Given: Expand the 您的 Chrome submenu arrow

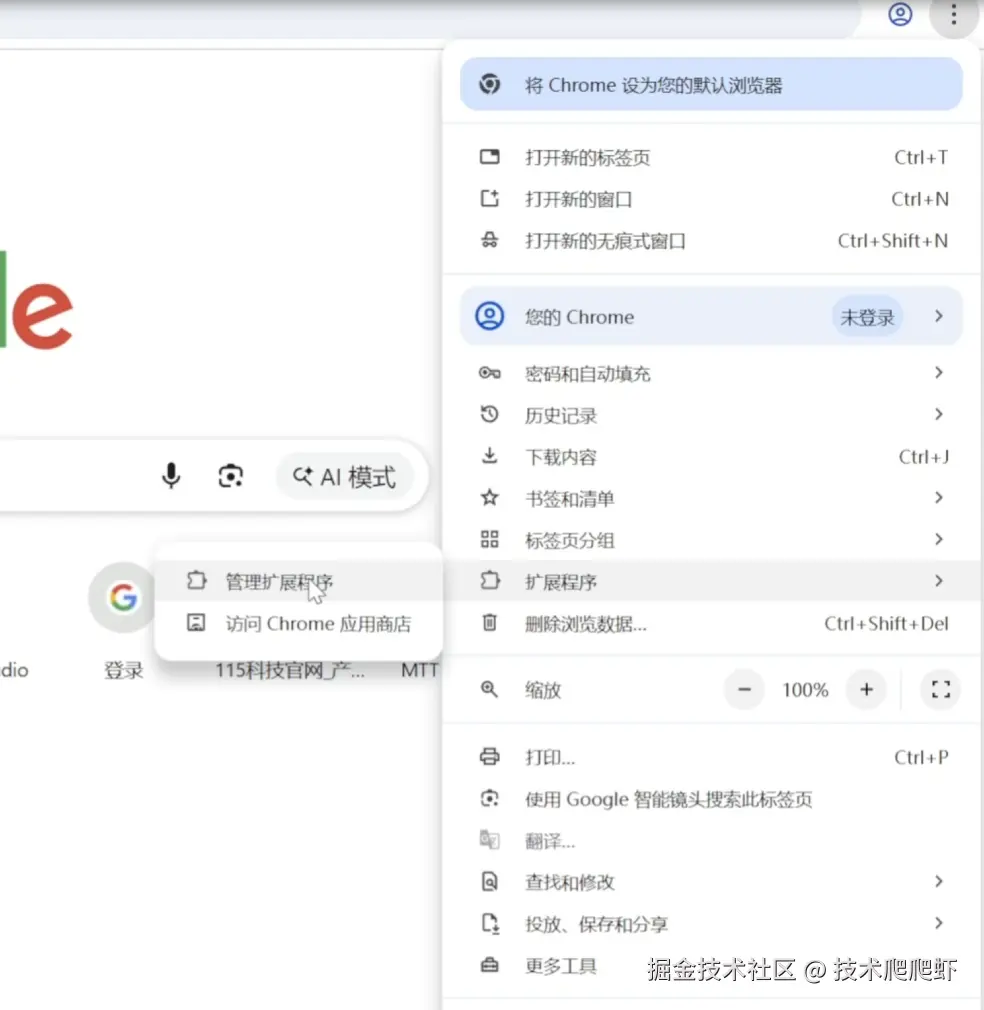Looking at the screenshot, I should [x=939, y=316].
